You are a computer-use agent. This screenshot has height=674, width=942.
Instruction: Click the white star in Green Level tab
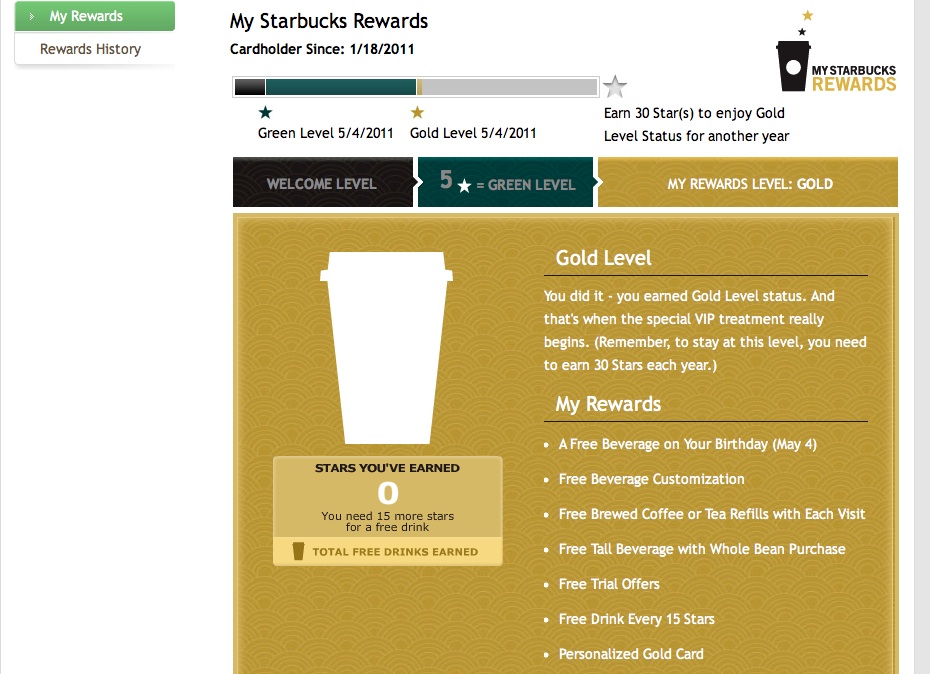point(464,186)
